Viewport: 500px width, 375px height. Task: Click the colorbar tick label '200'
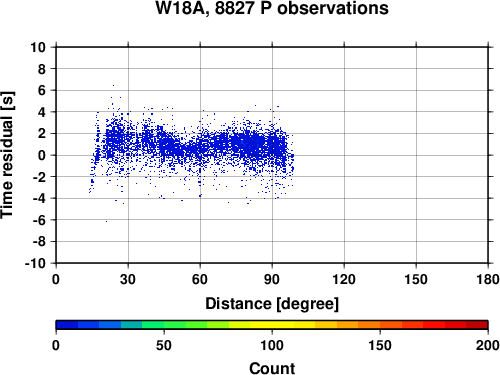(488, 345)
